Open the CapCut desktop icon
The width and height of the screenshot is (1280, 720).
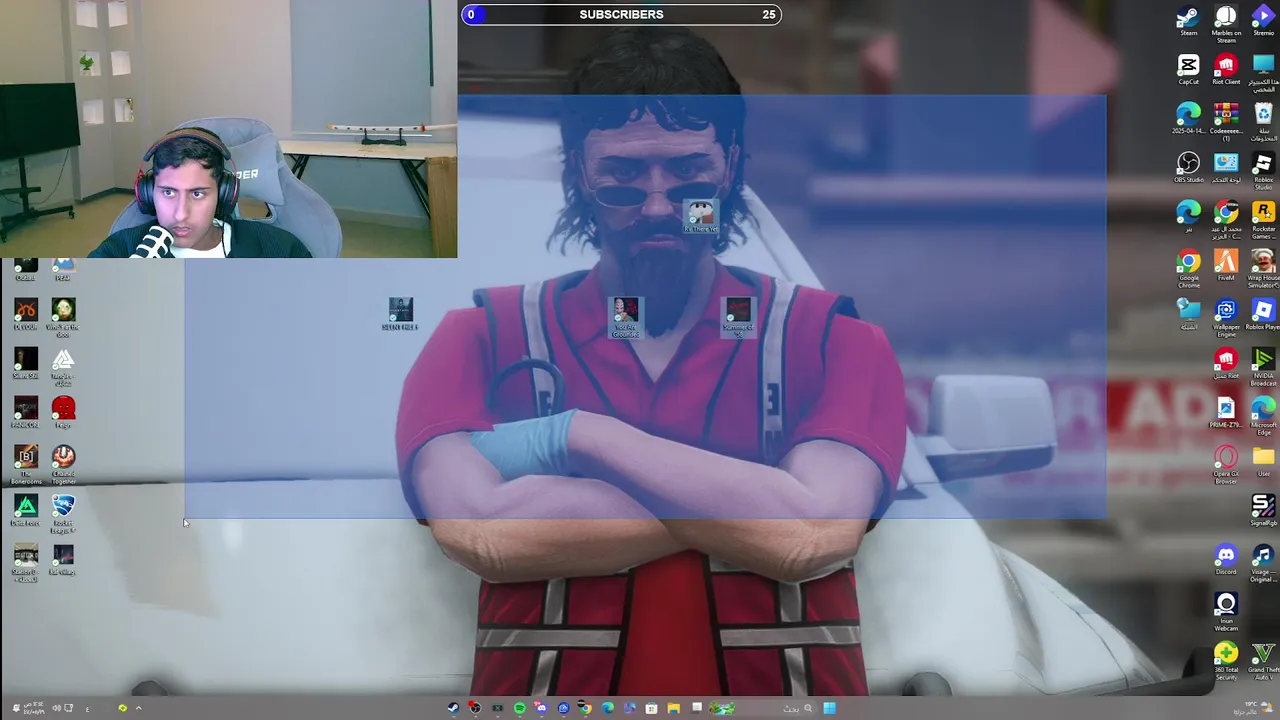click(x=1188, y=70)
